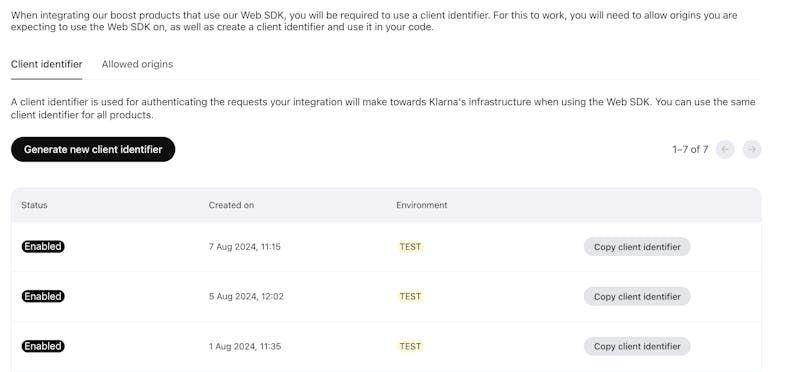The width and height of the screenshot is (786, 372).
Task: Click Enabled badge in 7 Aug row
Action: click(x=43, y=247)
